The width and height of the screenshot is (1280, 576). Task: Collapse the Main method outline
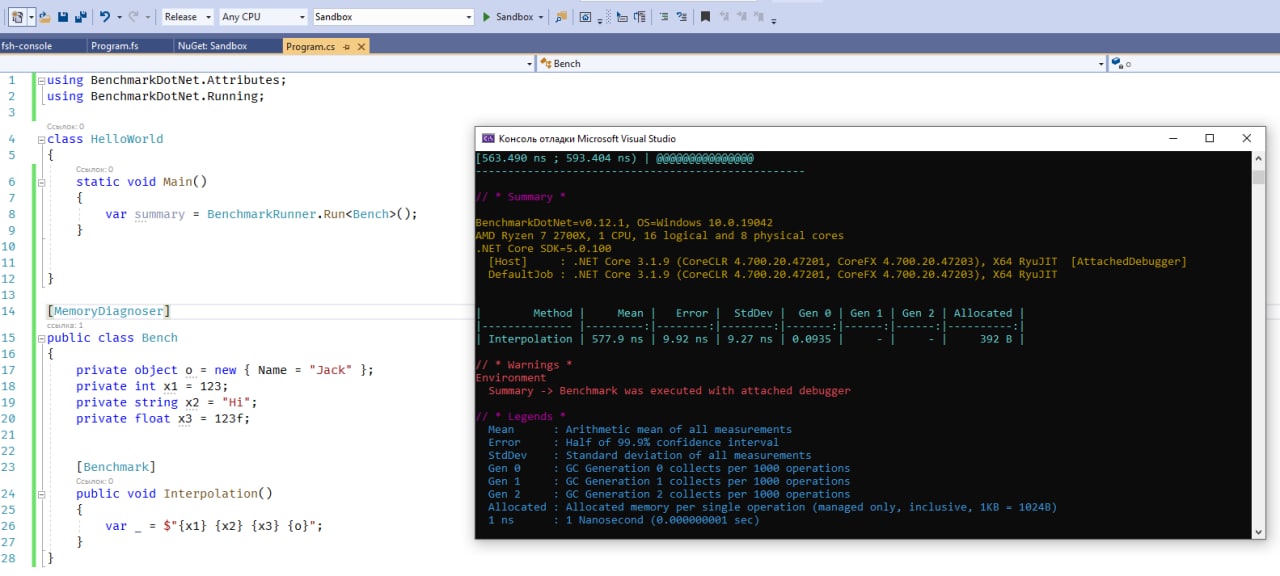point(40,182)
